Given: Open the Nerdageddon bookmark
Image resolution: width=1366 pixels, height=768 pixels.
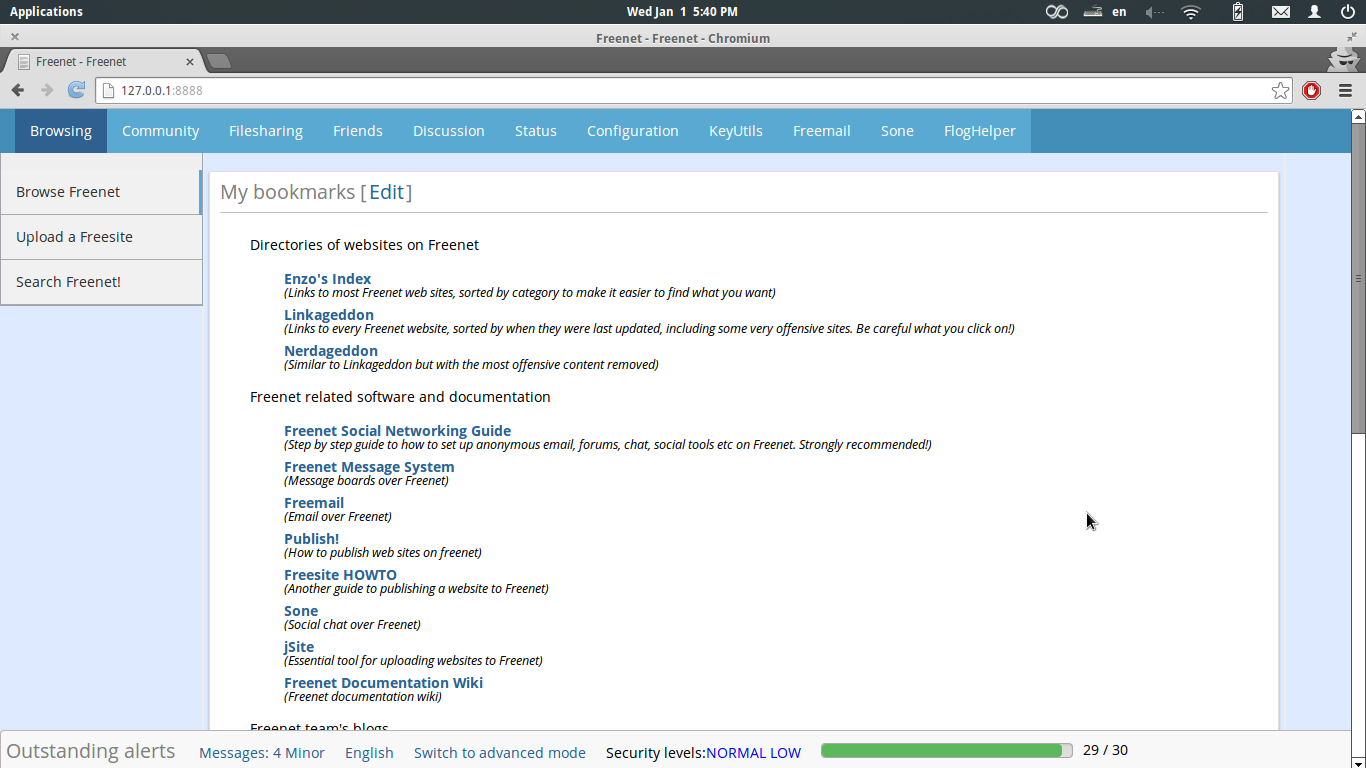Looking at the screenshot, I should [331, 351].
